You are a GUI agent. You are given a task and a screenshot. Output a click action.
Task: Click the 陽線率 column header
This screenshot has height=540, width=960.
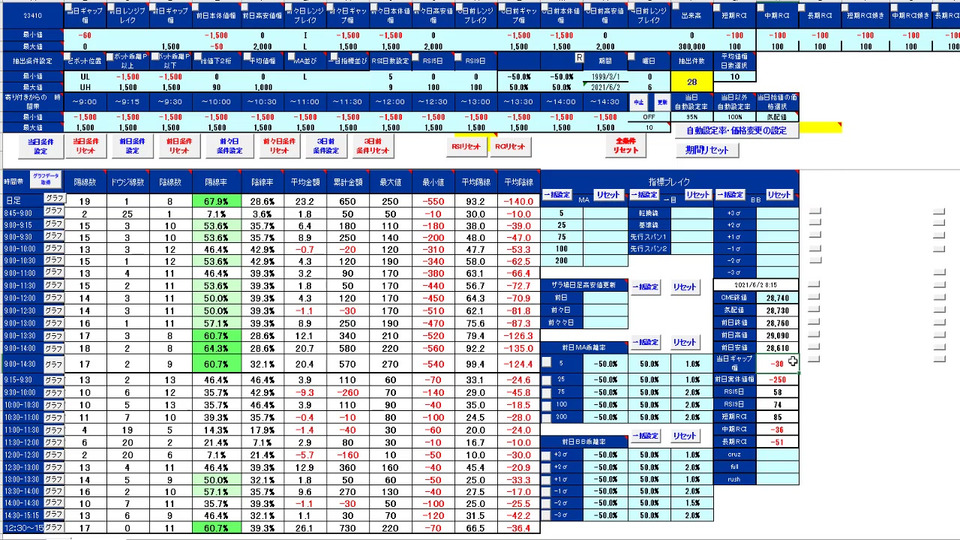point(216,182)
